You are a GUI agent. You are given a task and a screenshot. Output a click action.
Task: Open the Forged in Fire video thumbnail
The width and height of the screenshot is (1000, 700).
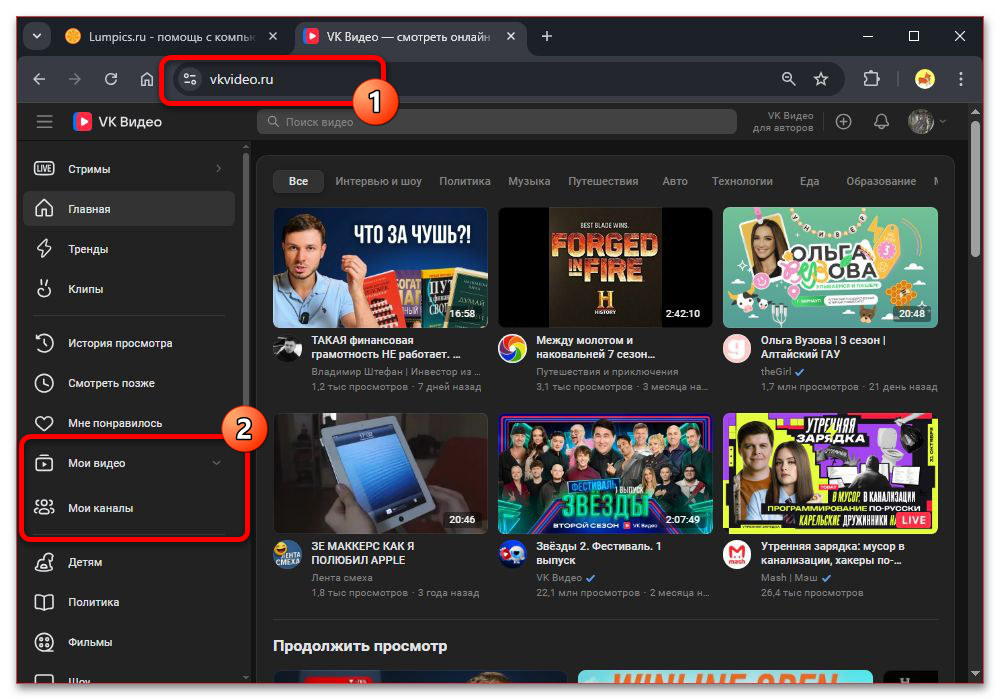[x=605, y=267]
